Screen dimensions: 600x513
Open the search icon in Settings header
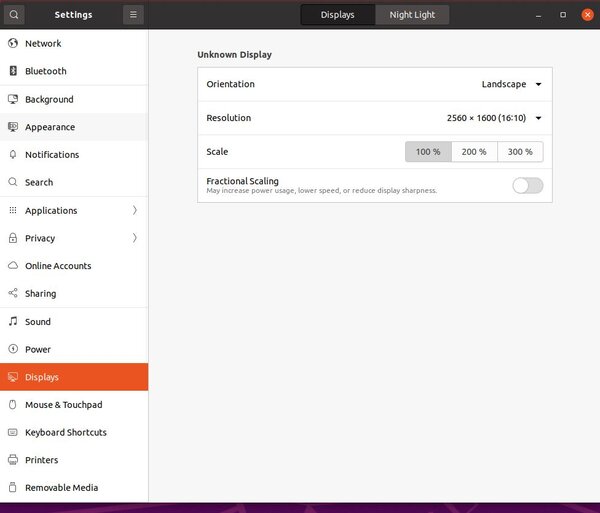pyautogui.click(x=14, y=15)
